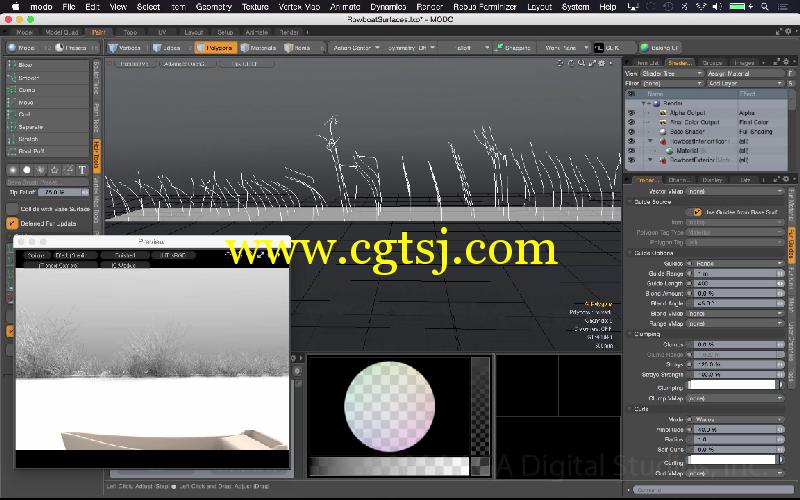800x500 pixels.
Task: Open the Curls Mode dropdown
Action: pos(735,419)
